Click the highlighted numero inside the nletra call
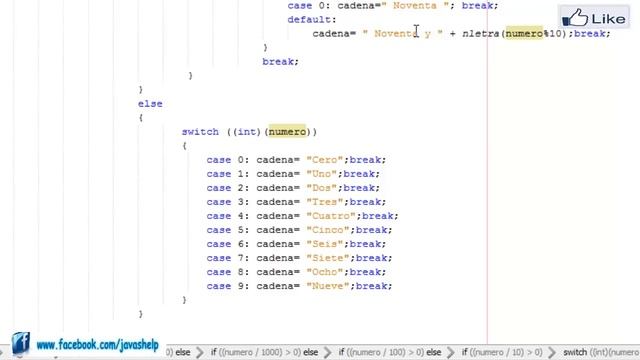 click(x=524, y=33)
